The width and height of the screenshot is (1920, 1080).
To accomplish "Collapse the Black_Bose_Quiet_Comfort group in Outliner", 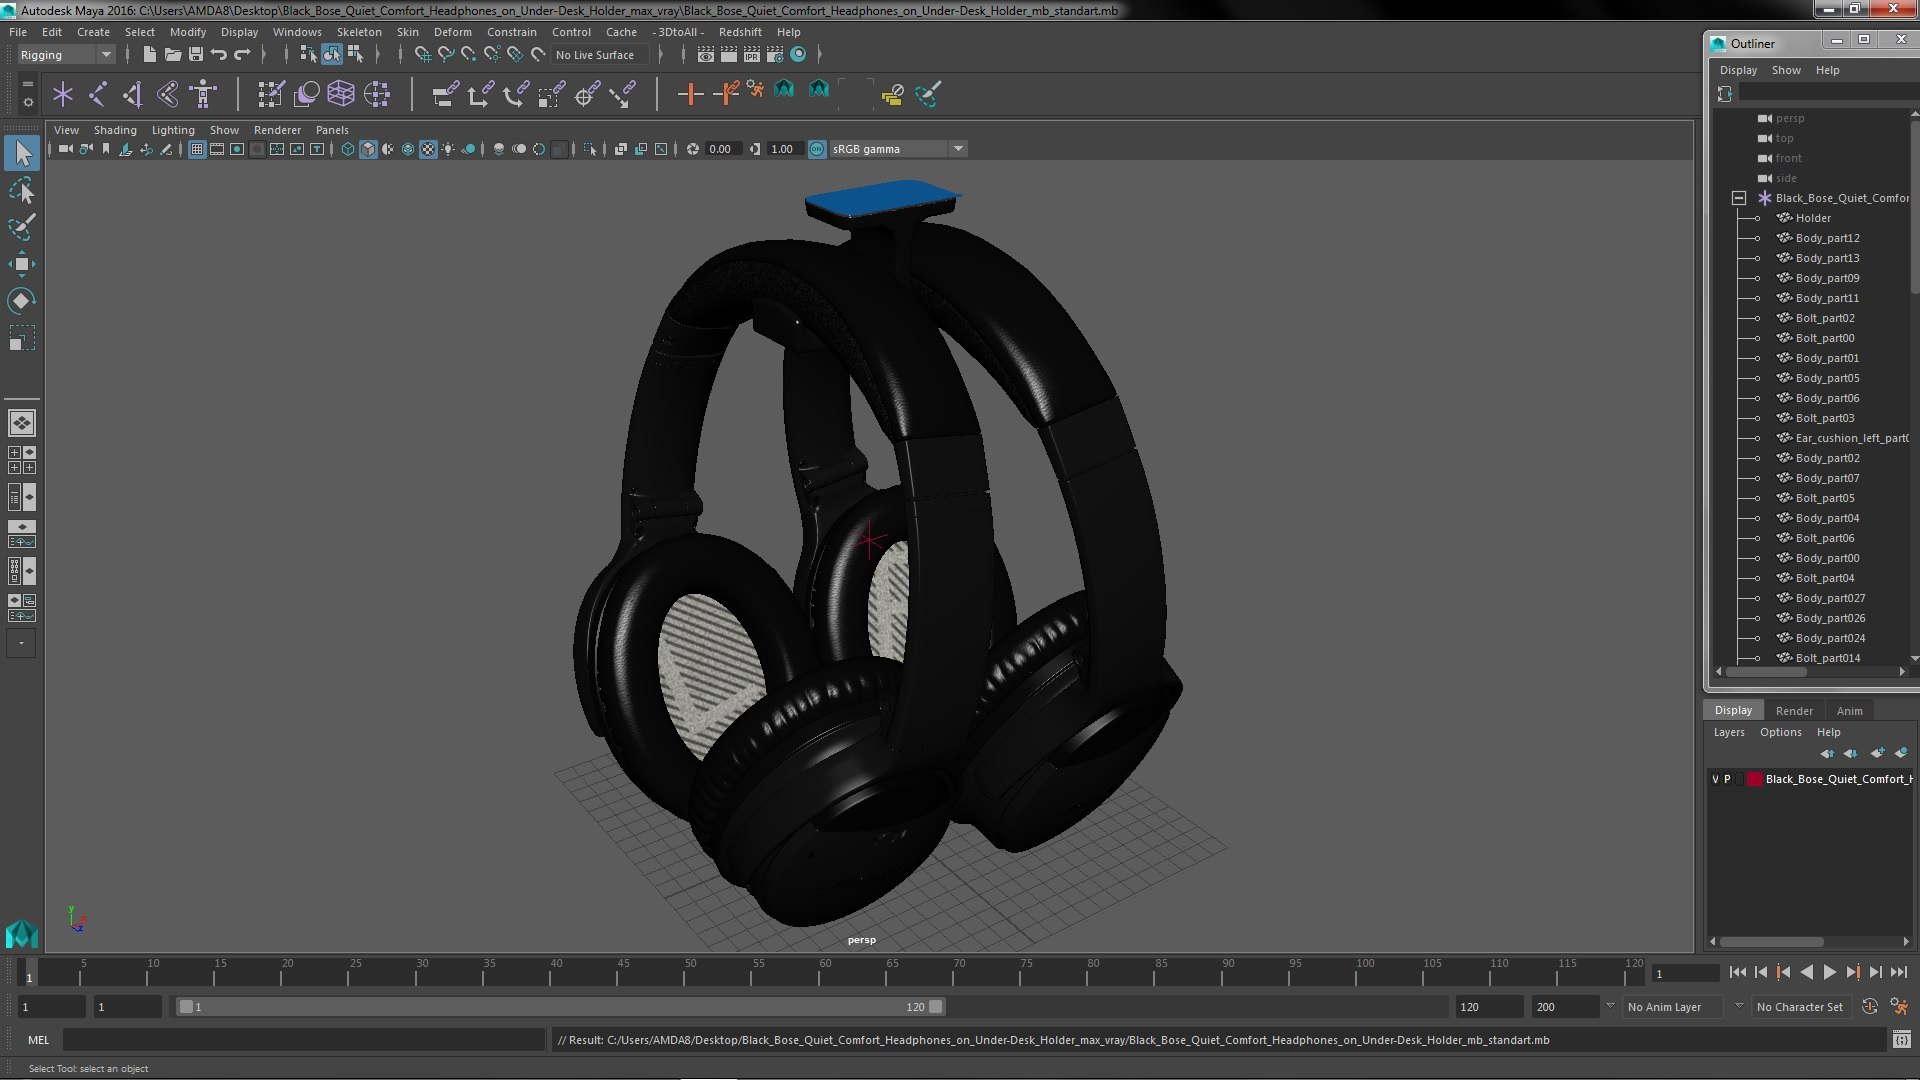I will (x=1739, y=198).
